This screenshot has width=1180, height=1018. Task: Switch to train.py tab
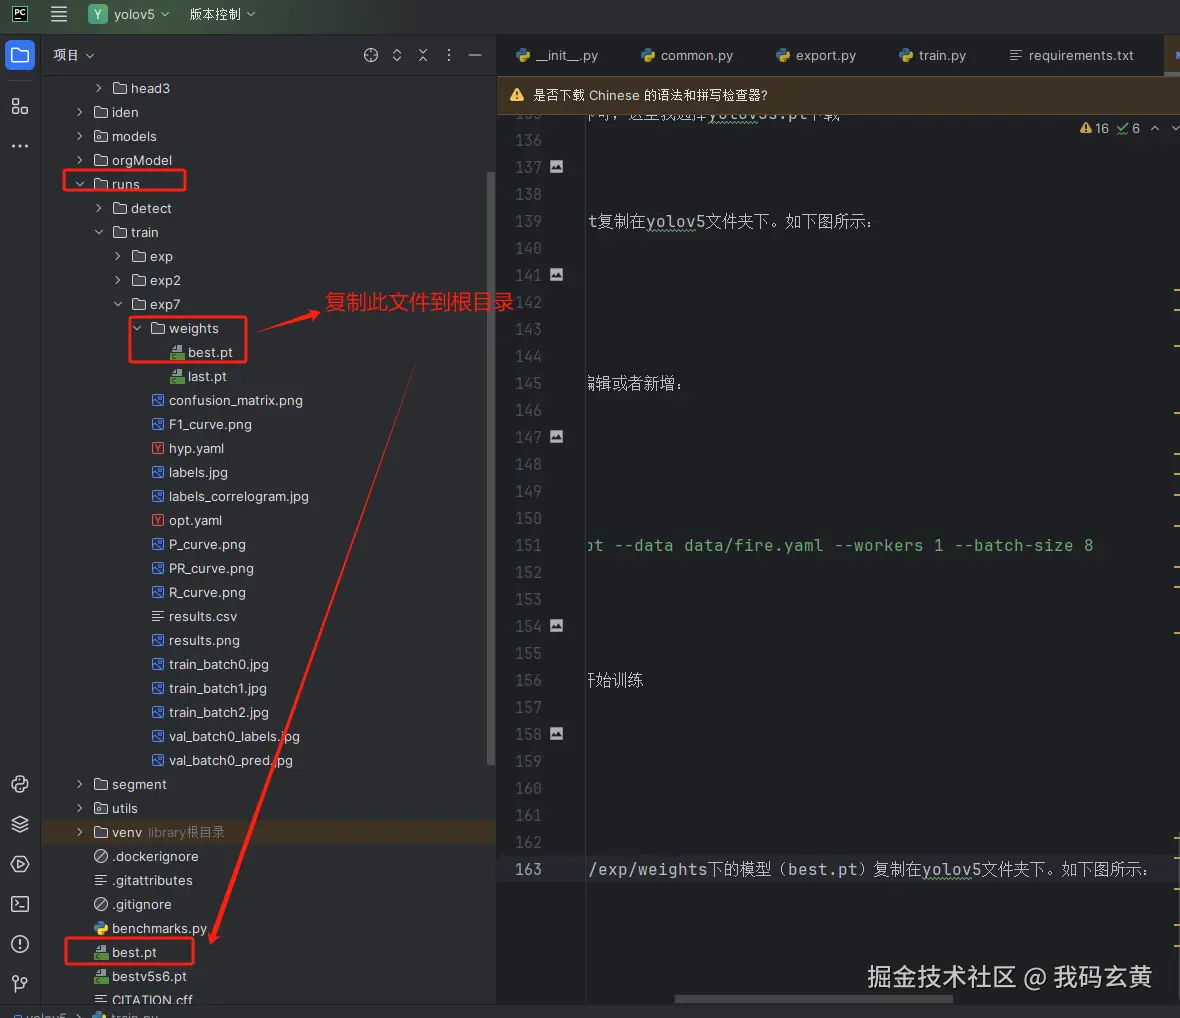tap(932, 55)
